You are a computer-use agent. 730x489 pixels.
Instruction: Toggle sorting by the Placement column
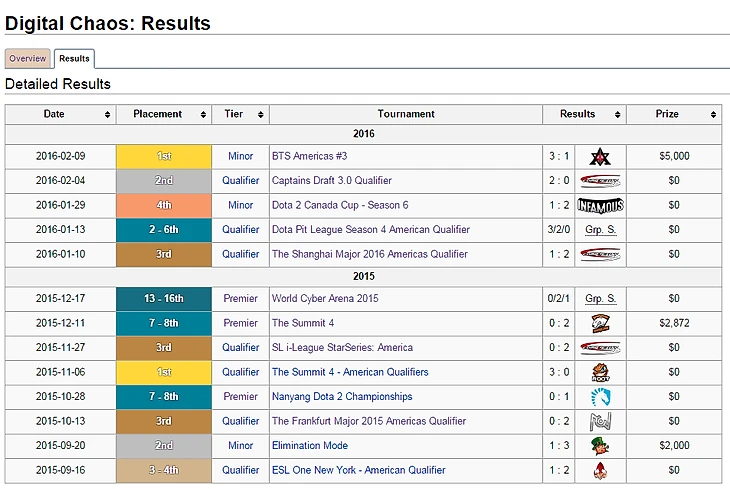pos(204,115)
